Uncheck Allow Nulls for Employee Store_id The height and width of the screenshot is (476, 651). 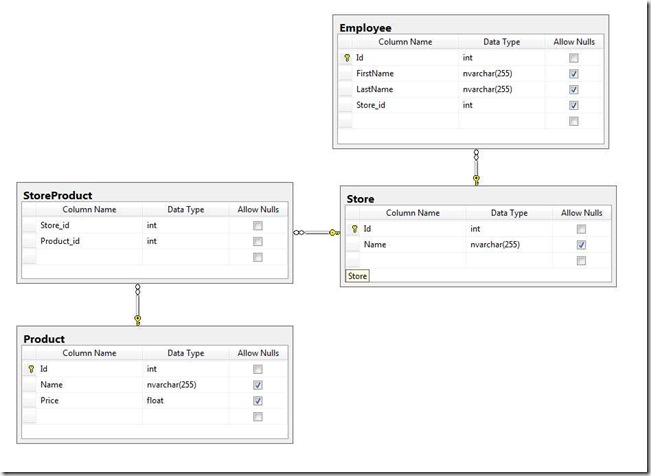(x=574, y=106)
